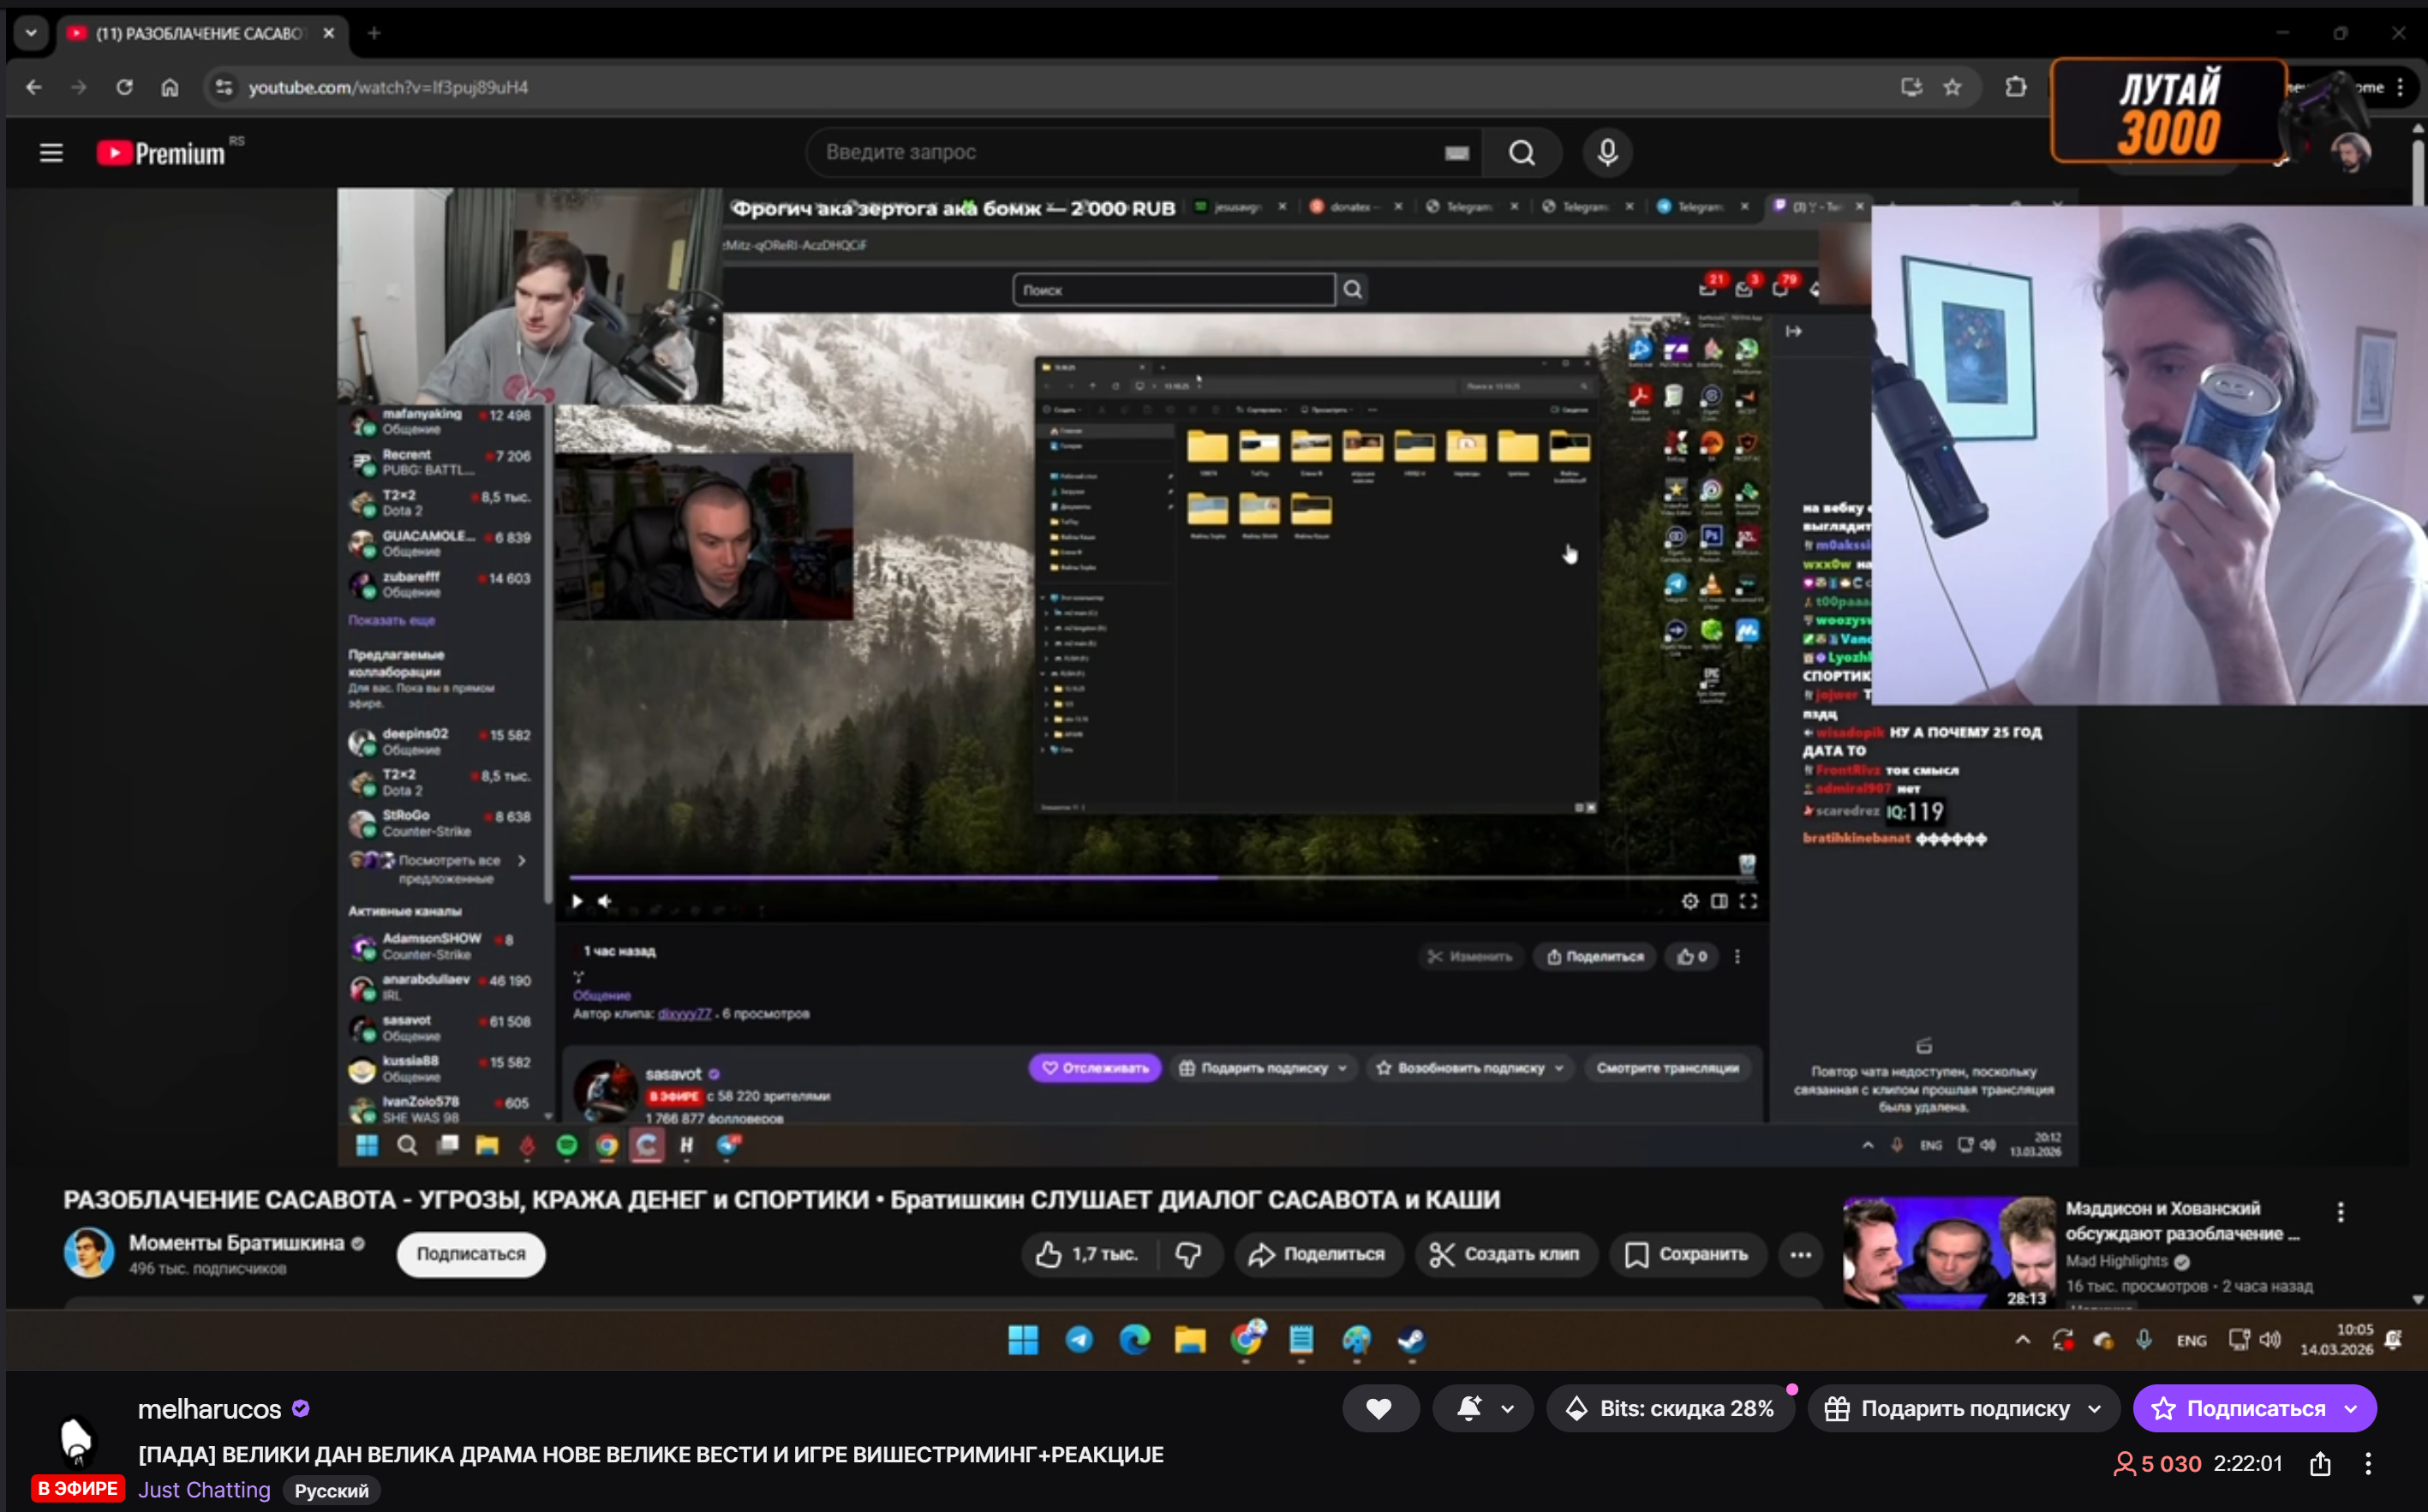Open Мэддисон и Хованский video thumbnail
This screenshot has width=2428, height=1512.
[x=1947, y=1250]
